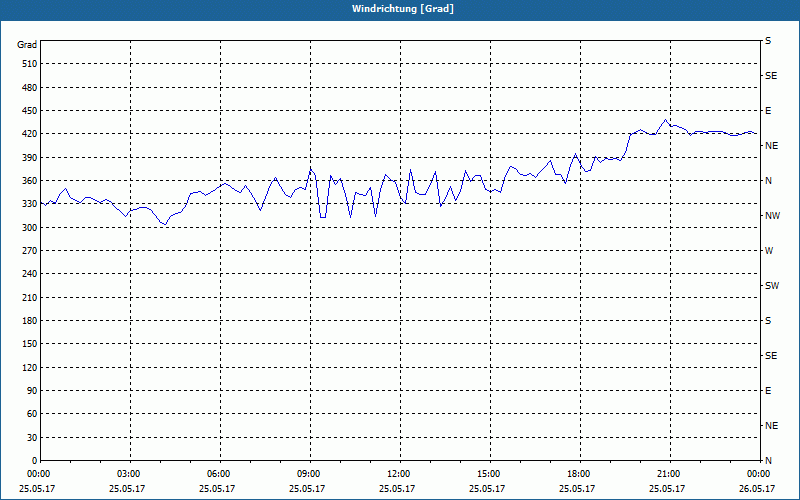Select the 18:00 time axis label
This screenshot has height=500, width=800.
click(578, 474)
